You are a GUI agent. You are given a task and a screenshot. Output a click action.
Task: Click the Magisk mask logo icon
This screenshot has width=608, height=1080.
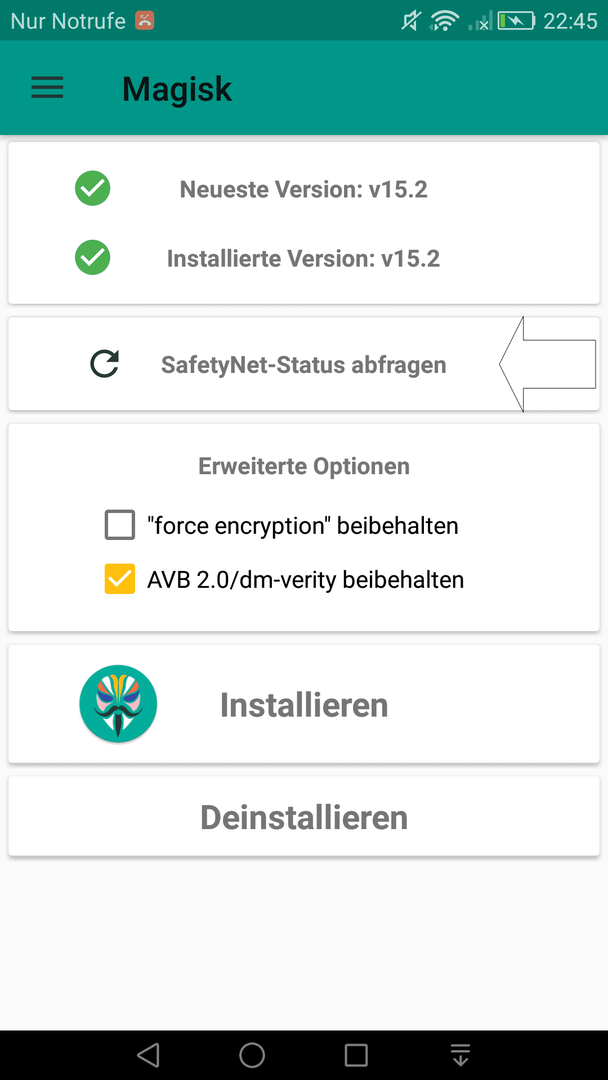[x=118, y=703]
